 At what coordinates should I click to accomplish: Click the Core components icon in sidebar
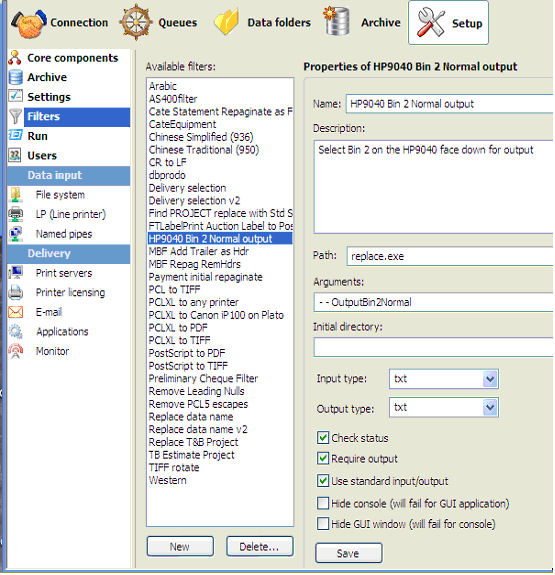(x=15, y=58)
